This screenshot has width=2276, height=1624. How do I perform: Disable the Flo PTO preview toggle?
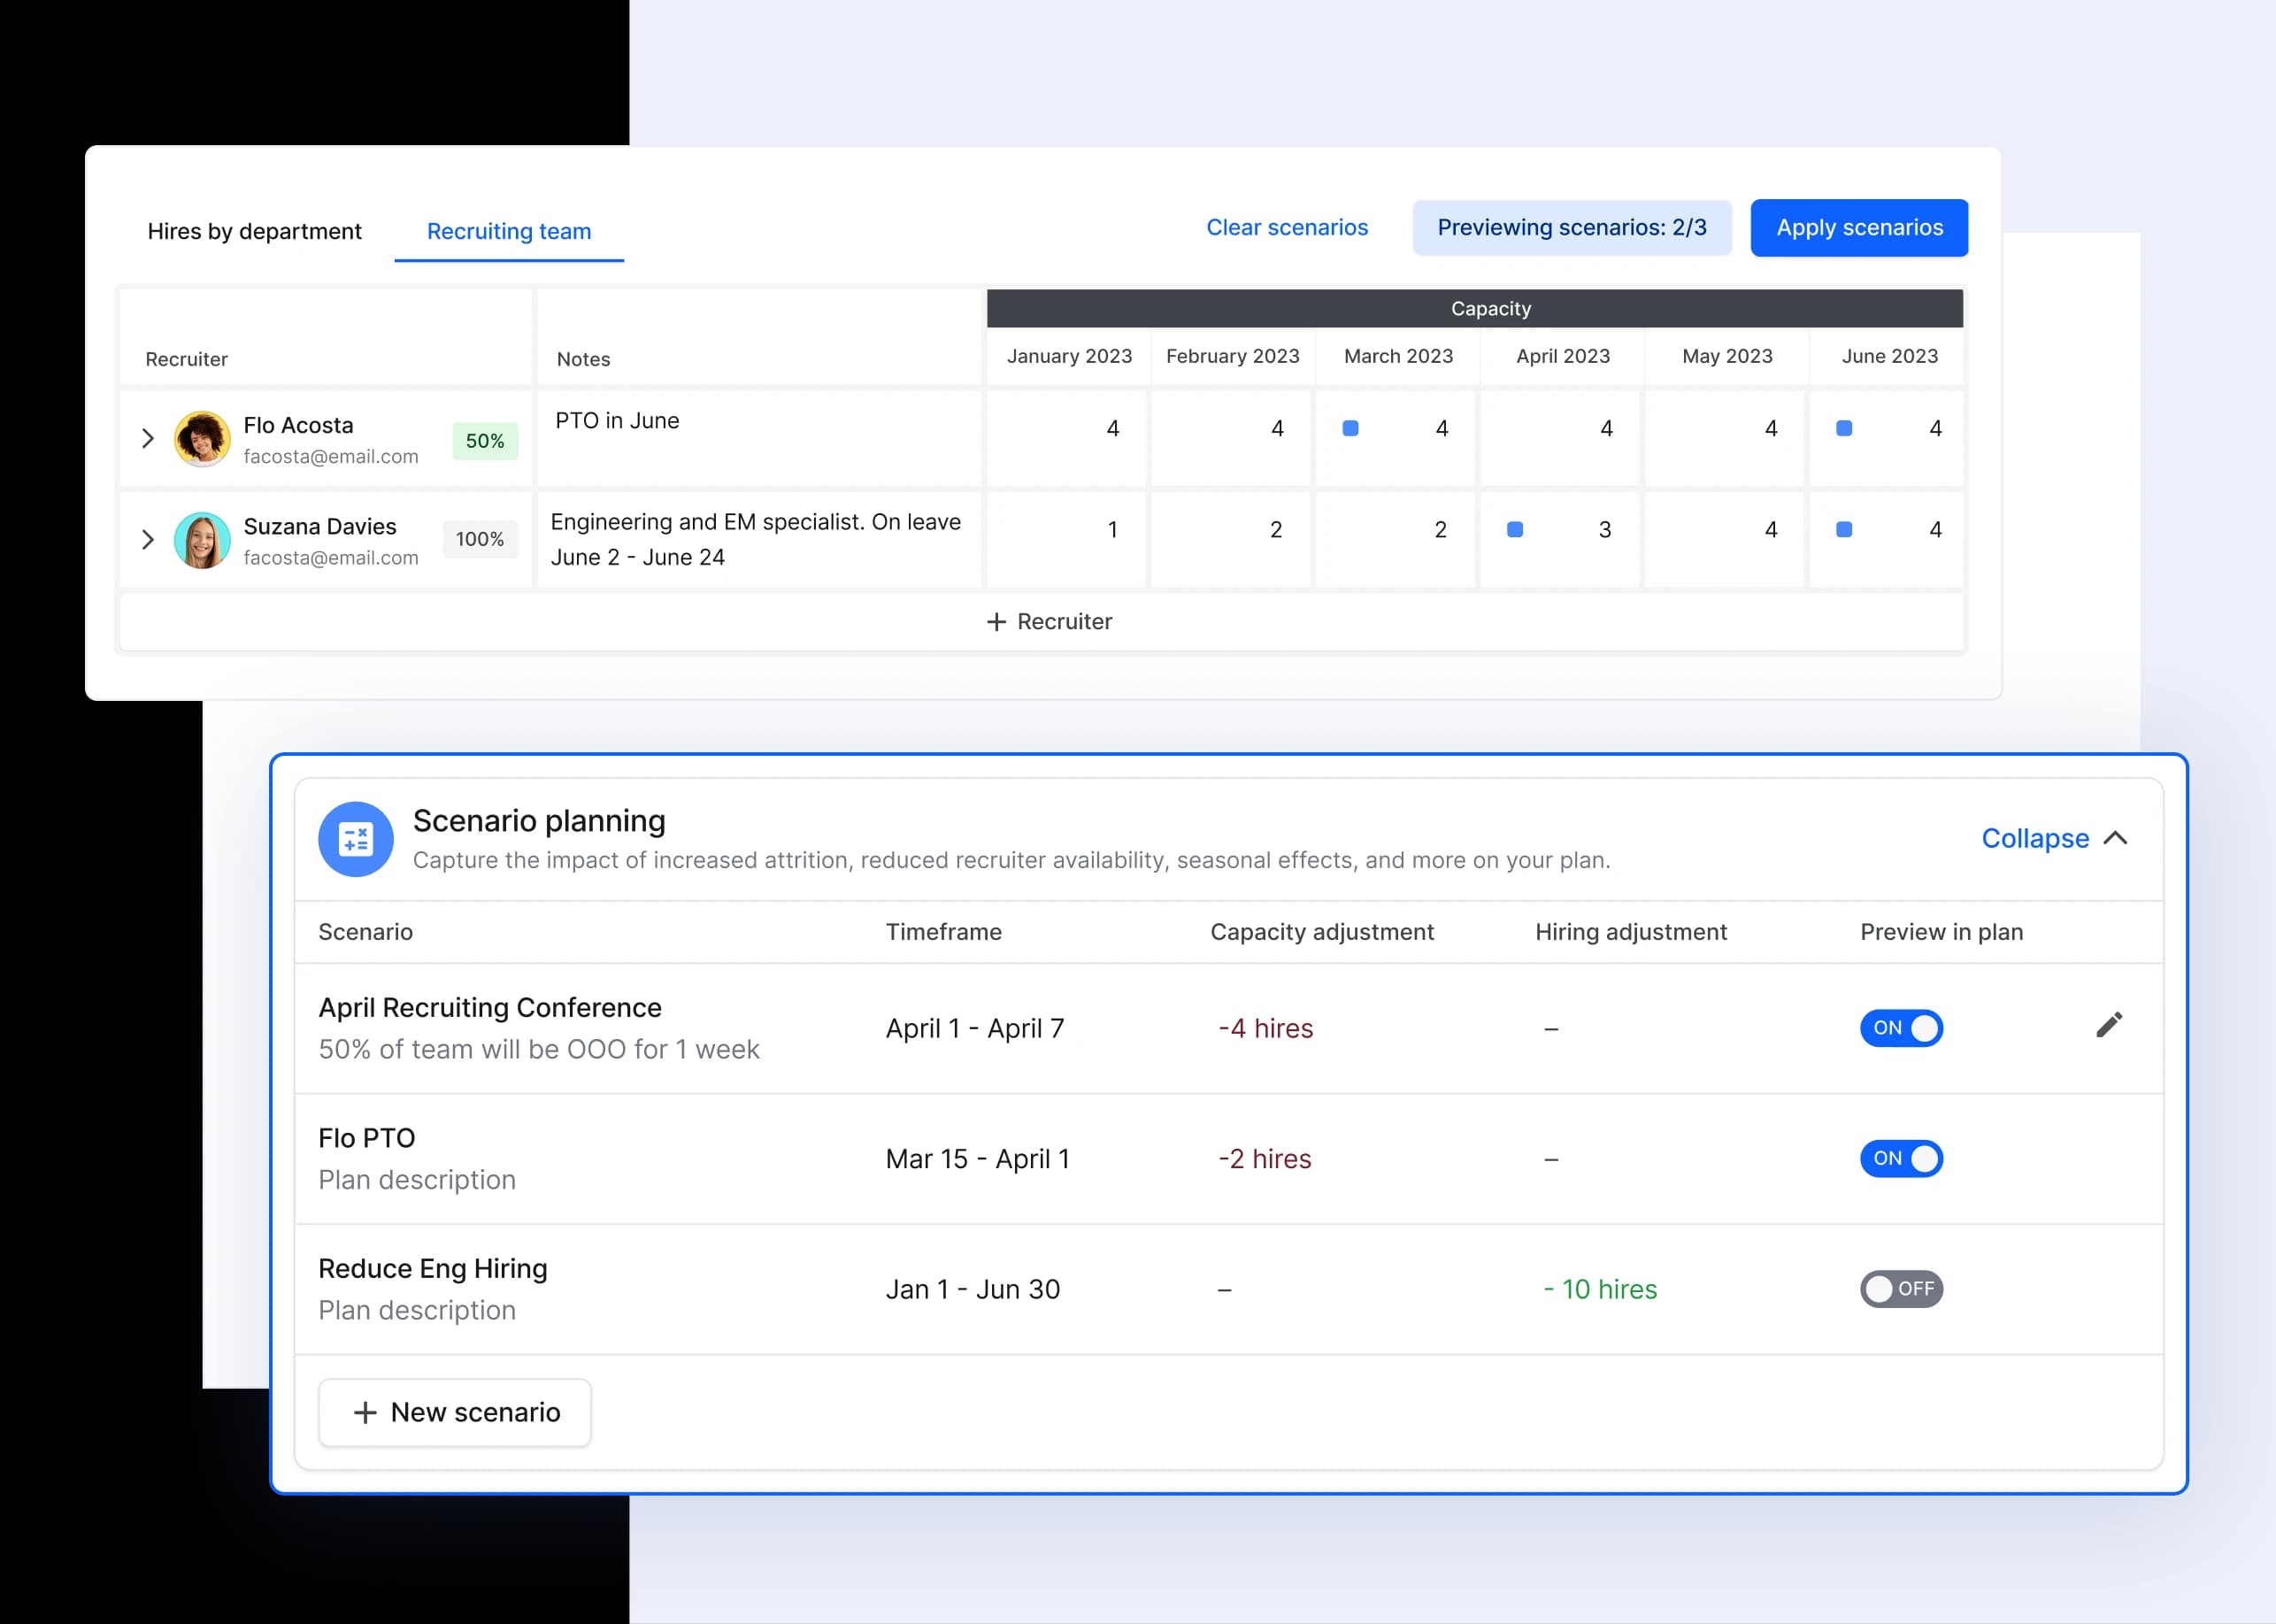click(1900, 1158)
